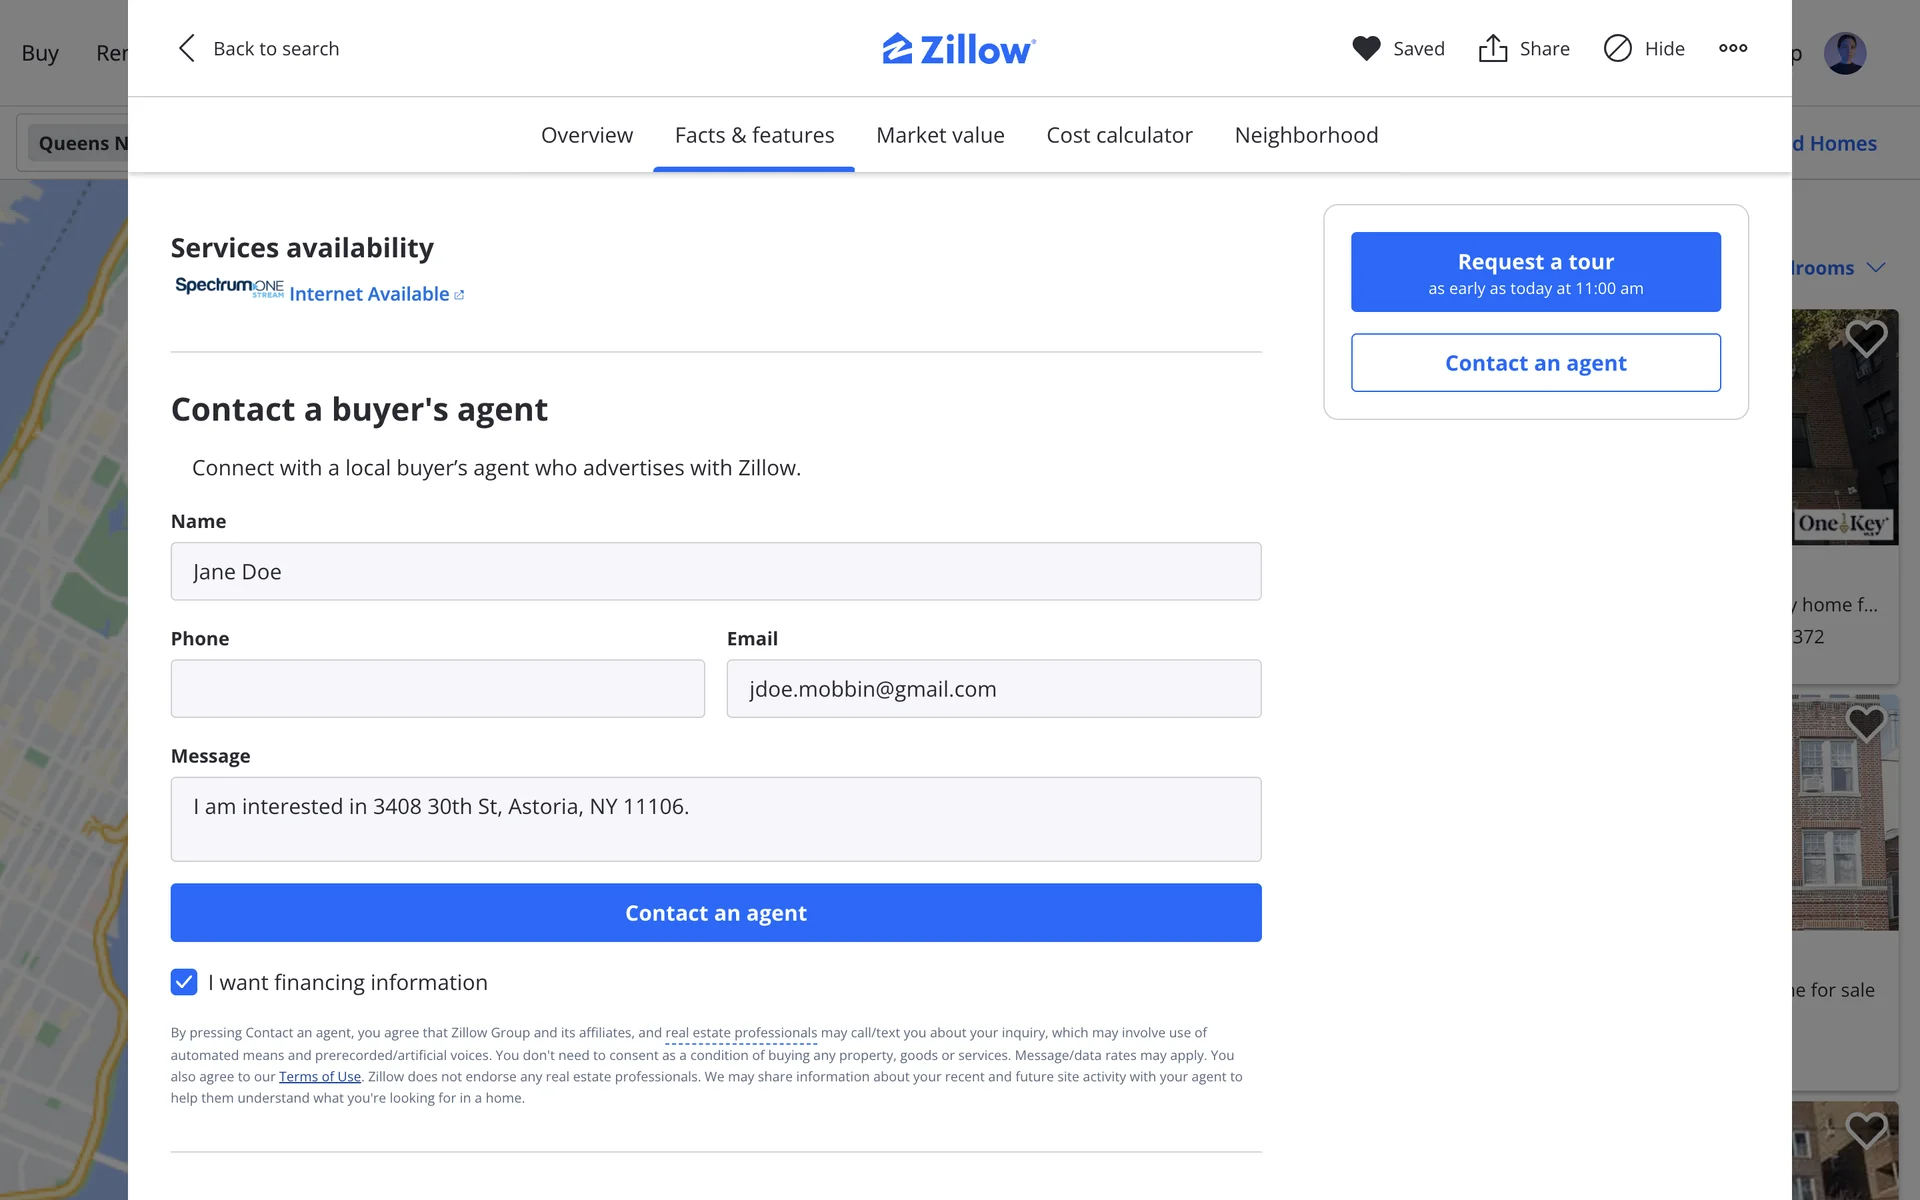The height and width of the screenshot is (1200, 1920).
Task: Toggle heart on bottom listing thumbnail
Action: [1866, 1130]
